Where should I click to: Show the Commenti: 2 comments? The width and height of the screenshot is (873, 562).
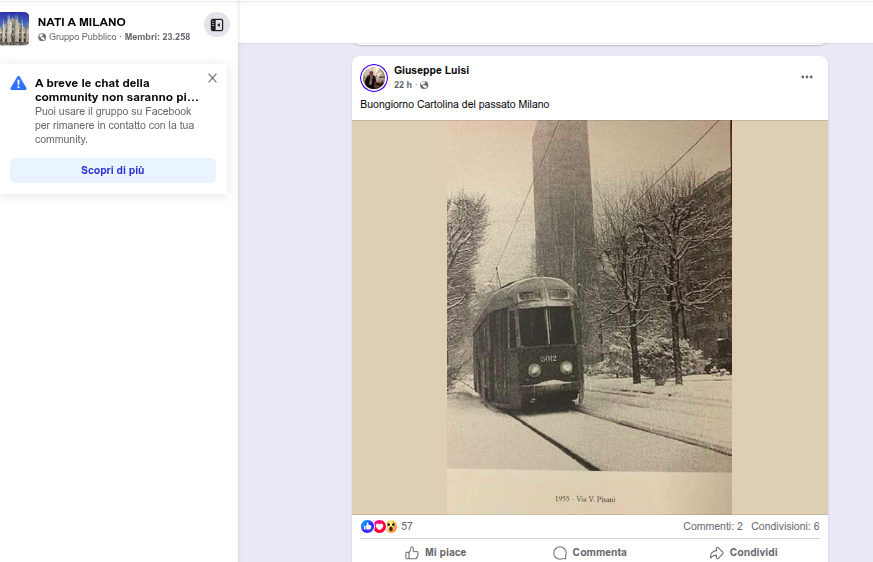point(713,526)
